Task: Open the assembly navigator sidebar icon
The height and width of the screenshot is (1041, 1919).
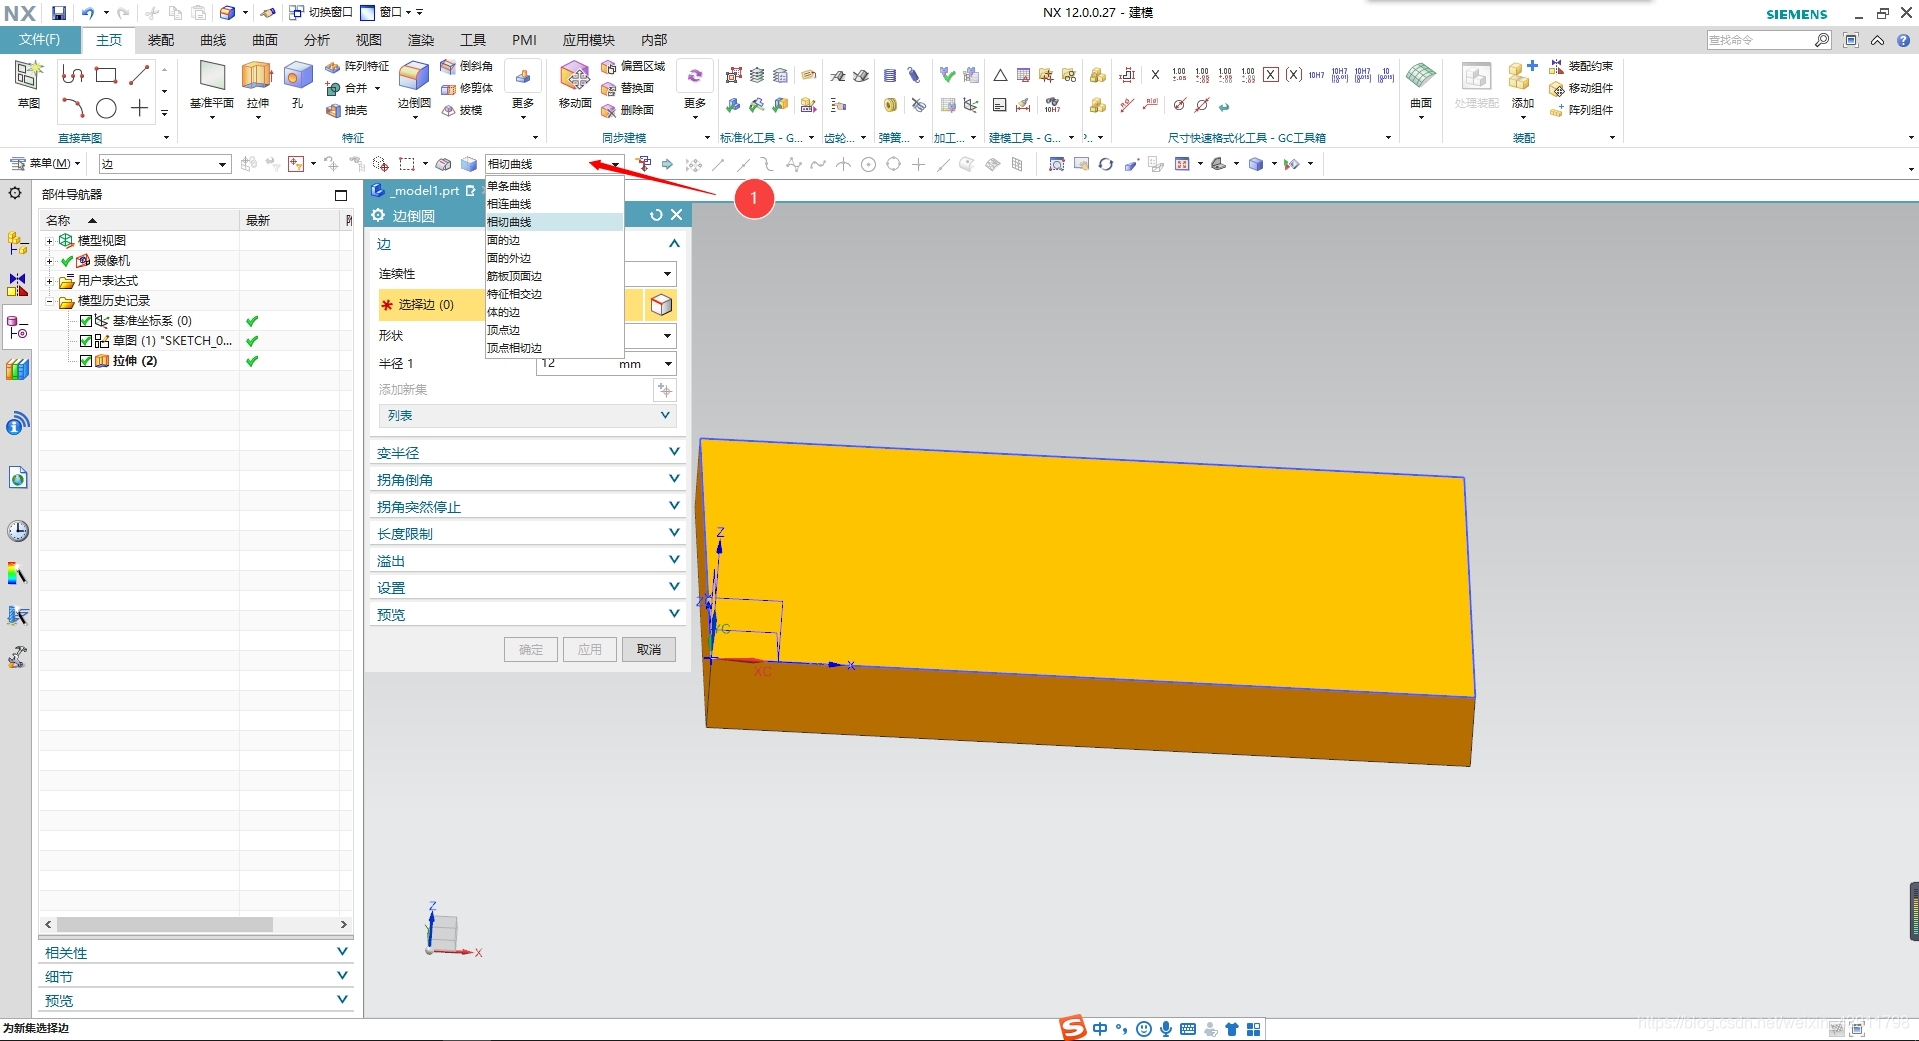Action: pos(17,243)
